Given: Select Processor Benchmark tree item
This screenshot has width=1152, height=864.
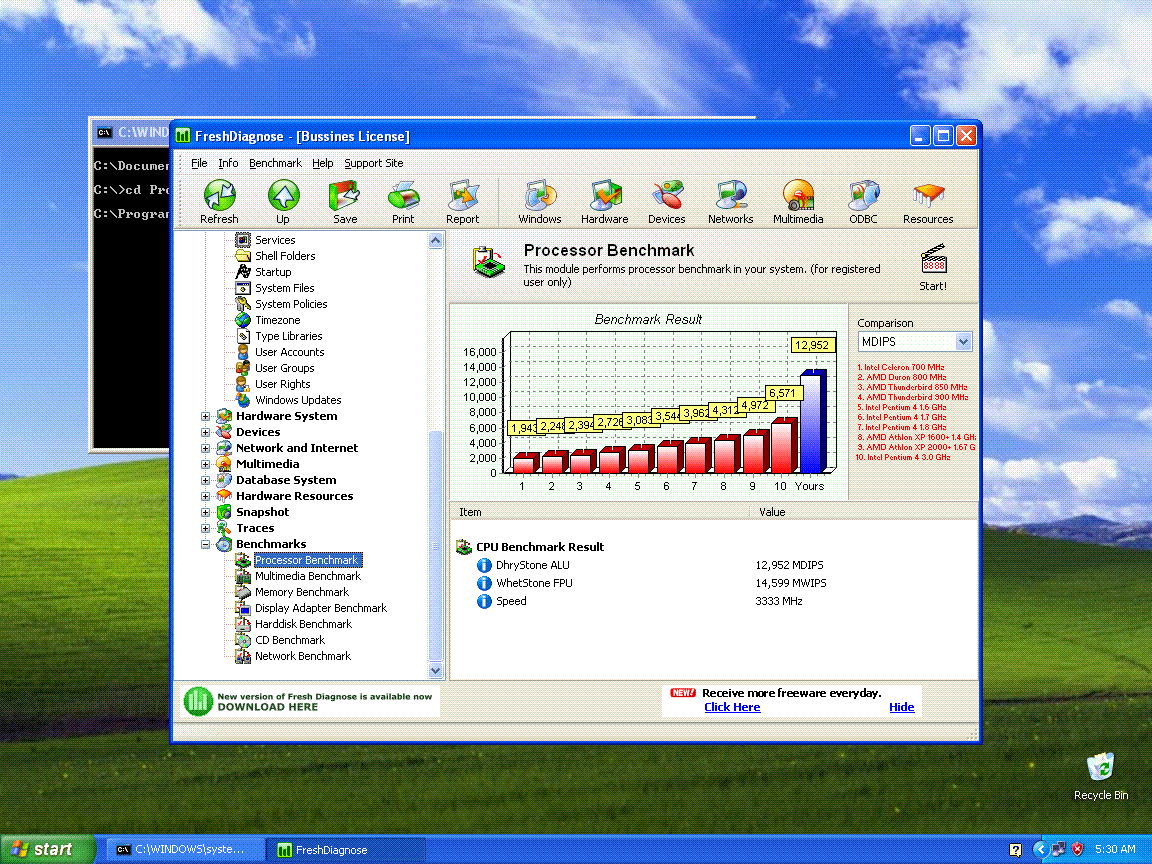Looking at the screenshot, I should tap(306, 560).
